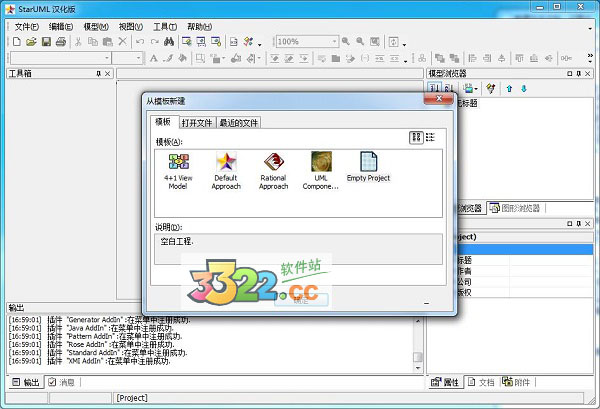Click the model browser filter icon
The height and width of the screenshot is (409, 600).
(491, 88)
